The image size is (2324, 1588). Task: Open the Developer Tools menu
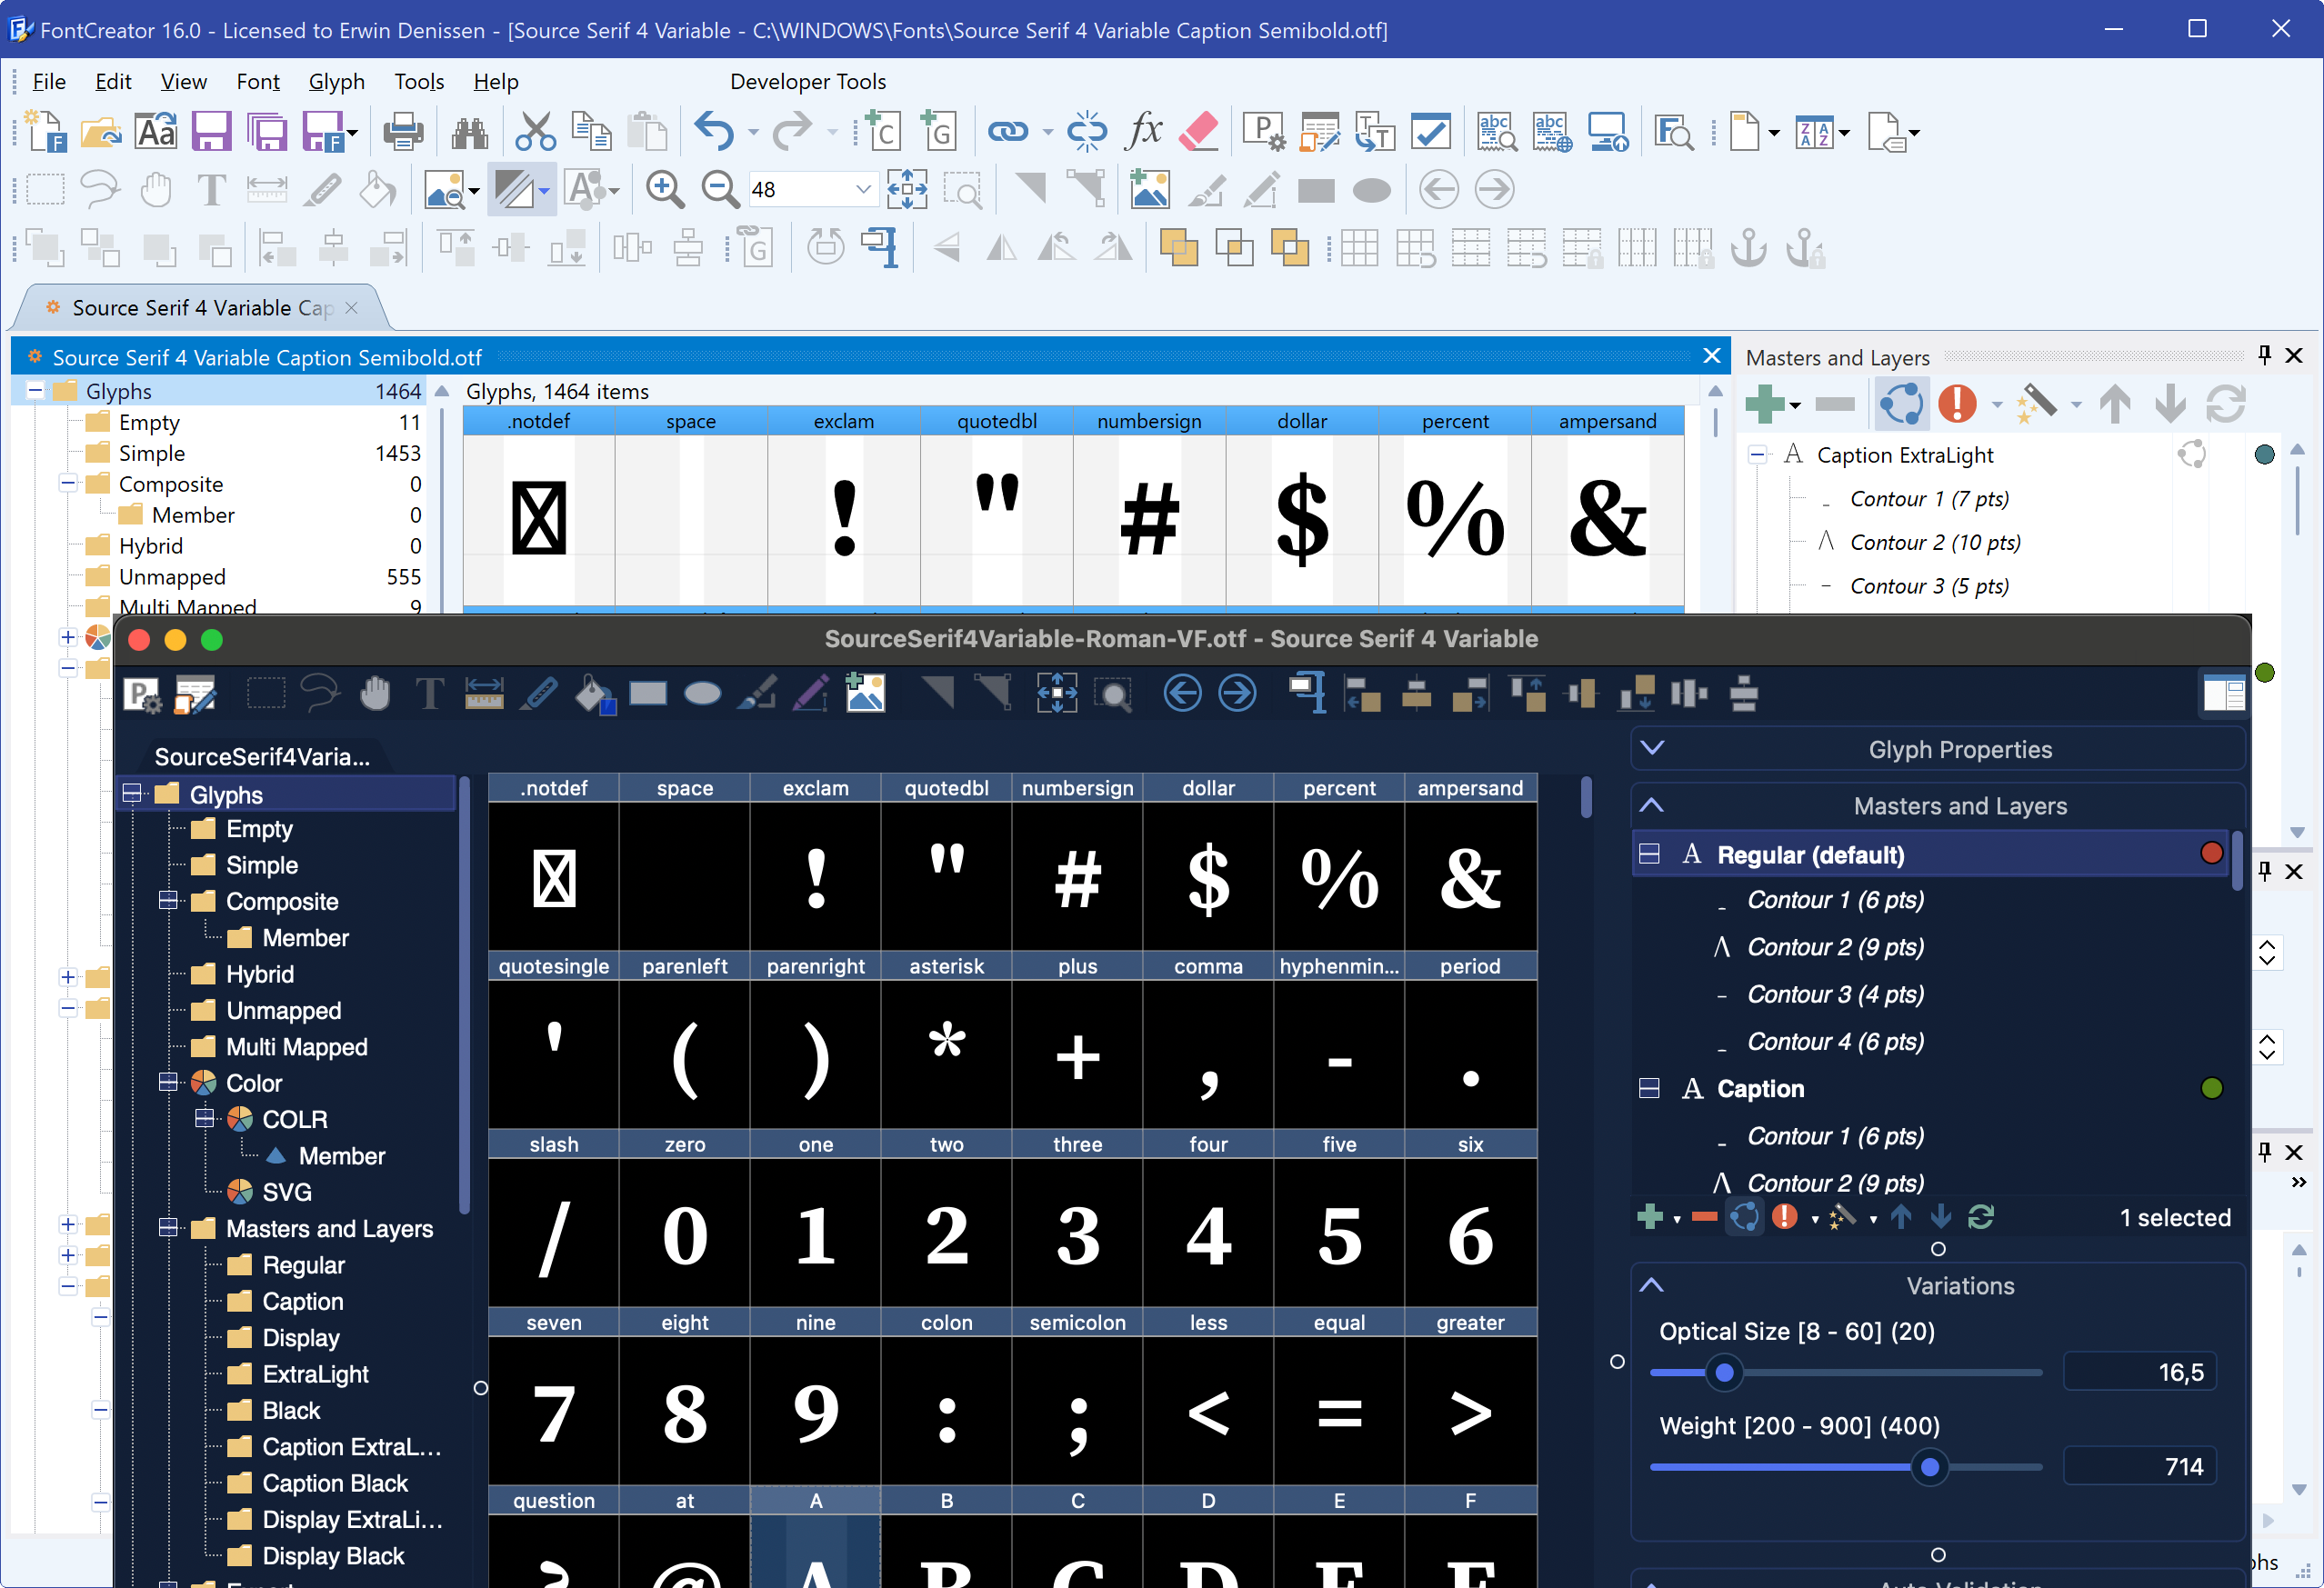click(808, 81)
